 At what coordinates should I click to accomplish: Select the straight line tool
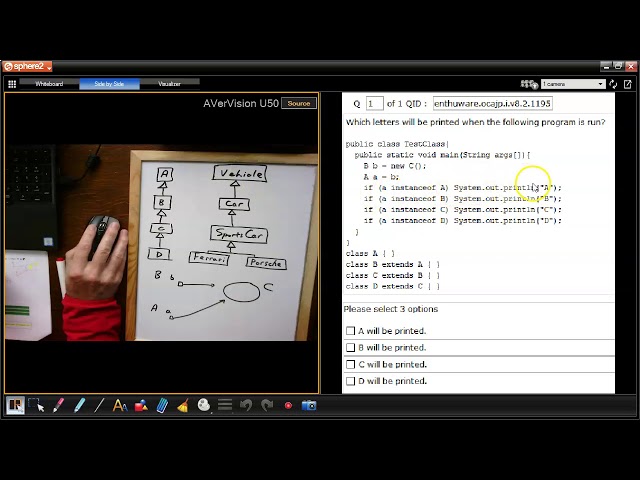click(99, 405)
